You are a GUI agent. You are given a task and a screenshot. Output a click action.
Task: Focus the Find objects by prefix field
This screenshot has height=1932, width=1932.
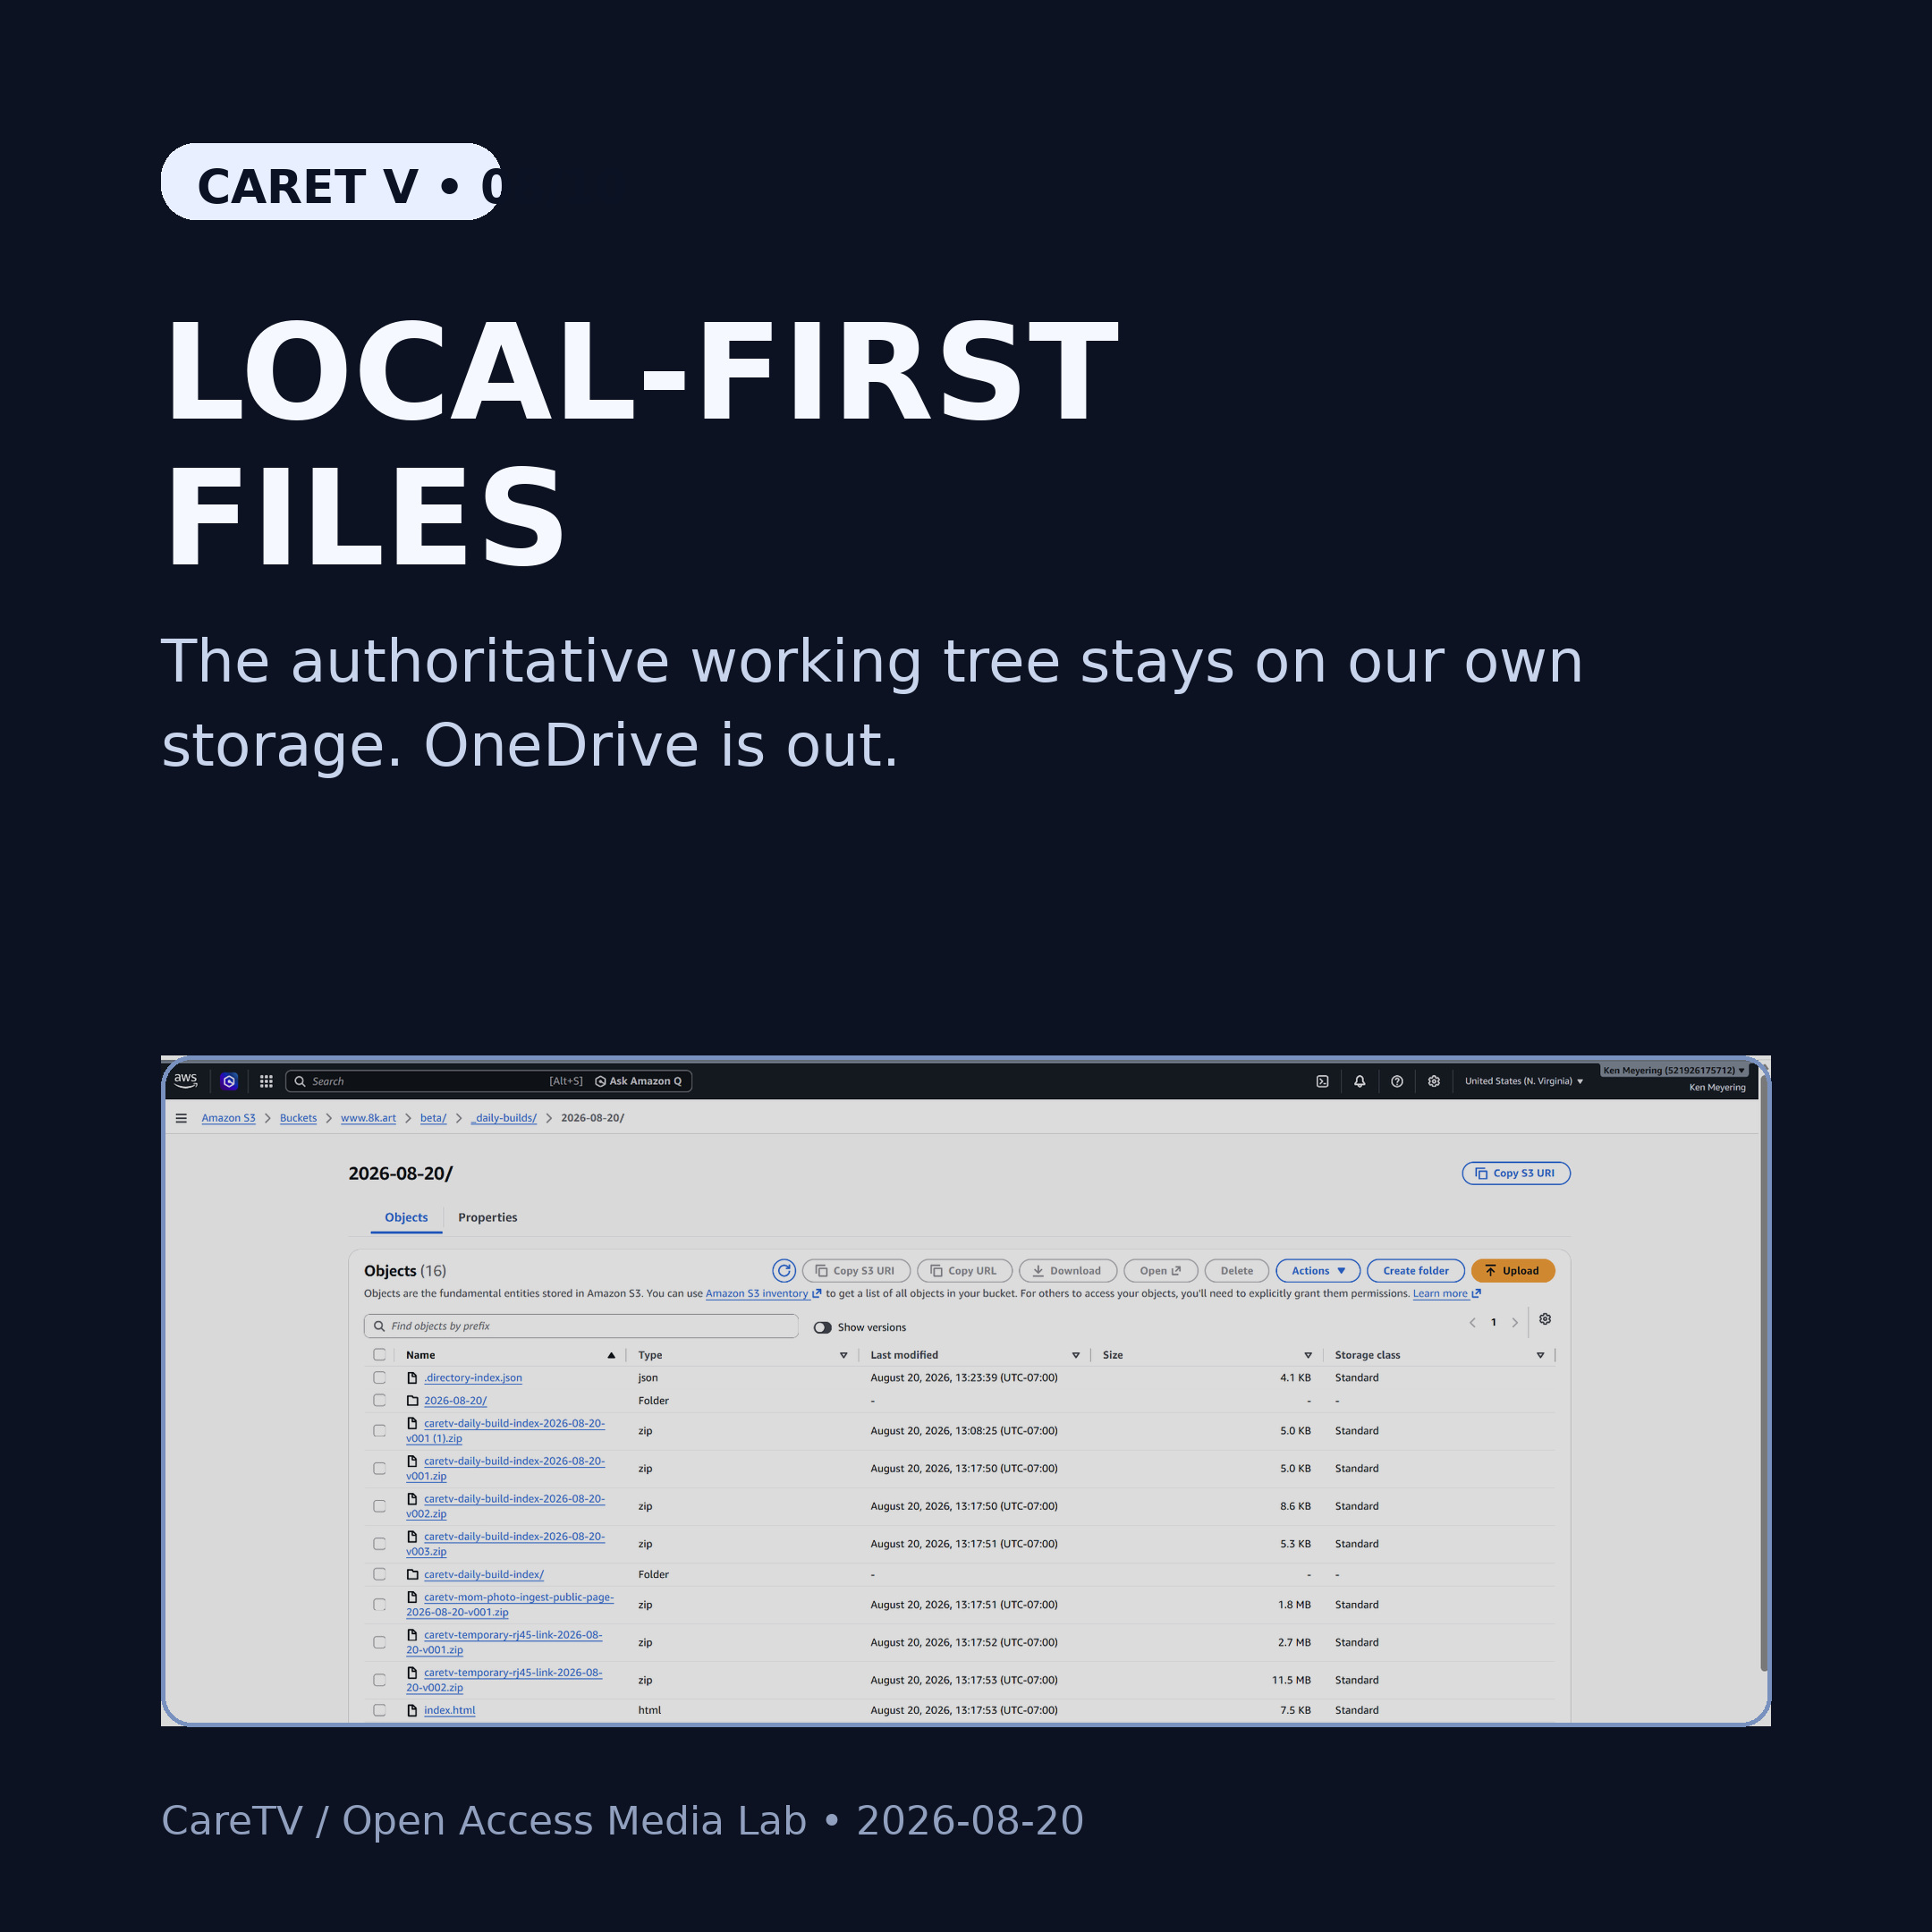[581, 1326]
